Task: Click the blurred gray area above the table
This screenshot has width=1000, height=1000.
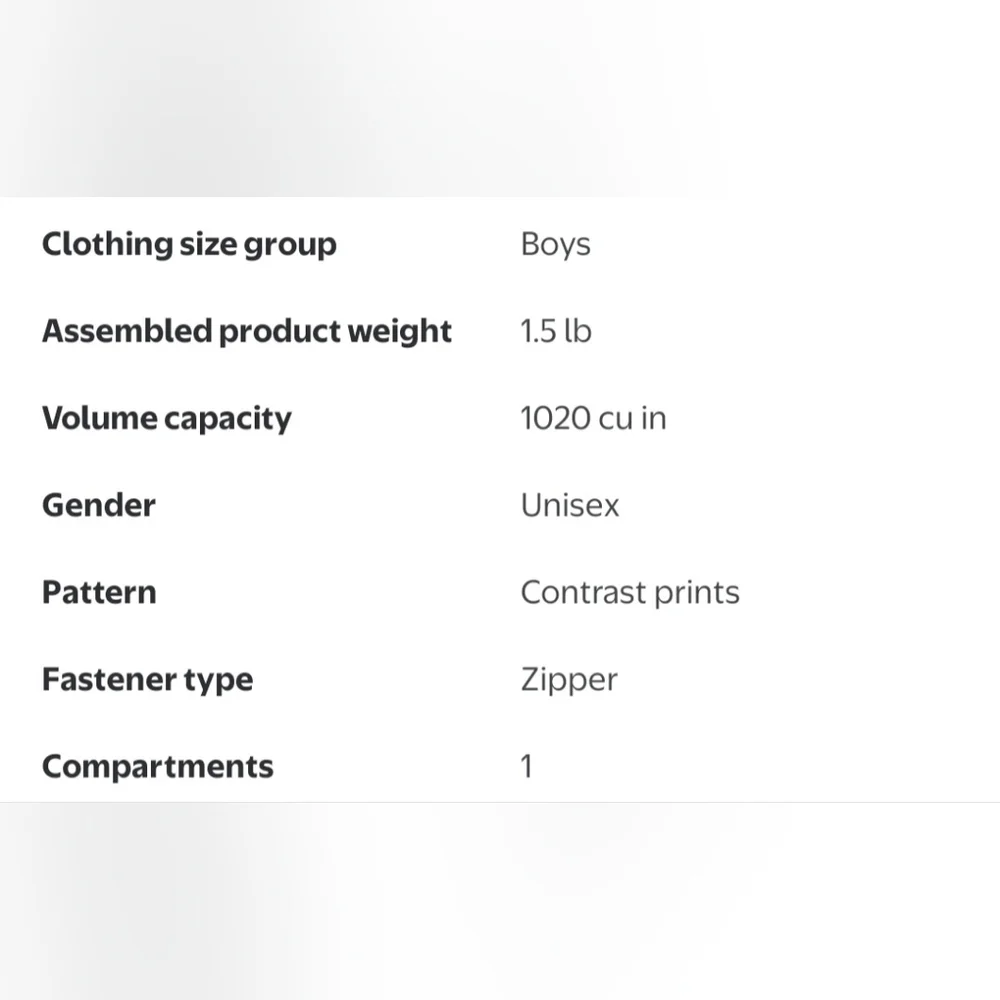Action: (x=500, y=100)
